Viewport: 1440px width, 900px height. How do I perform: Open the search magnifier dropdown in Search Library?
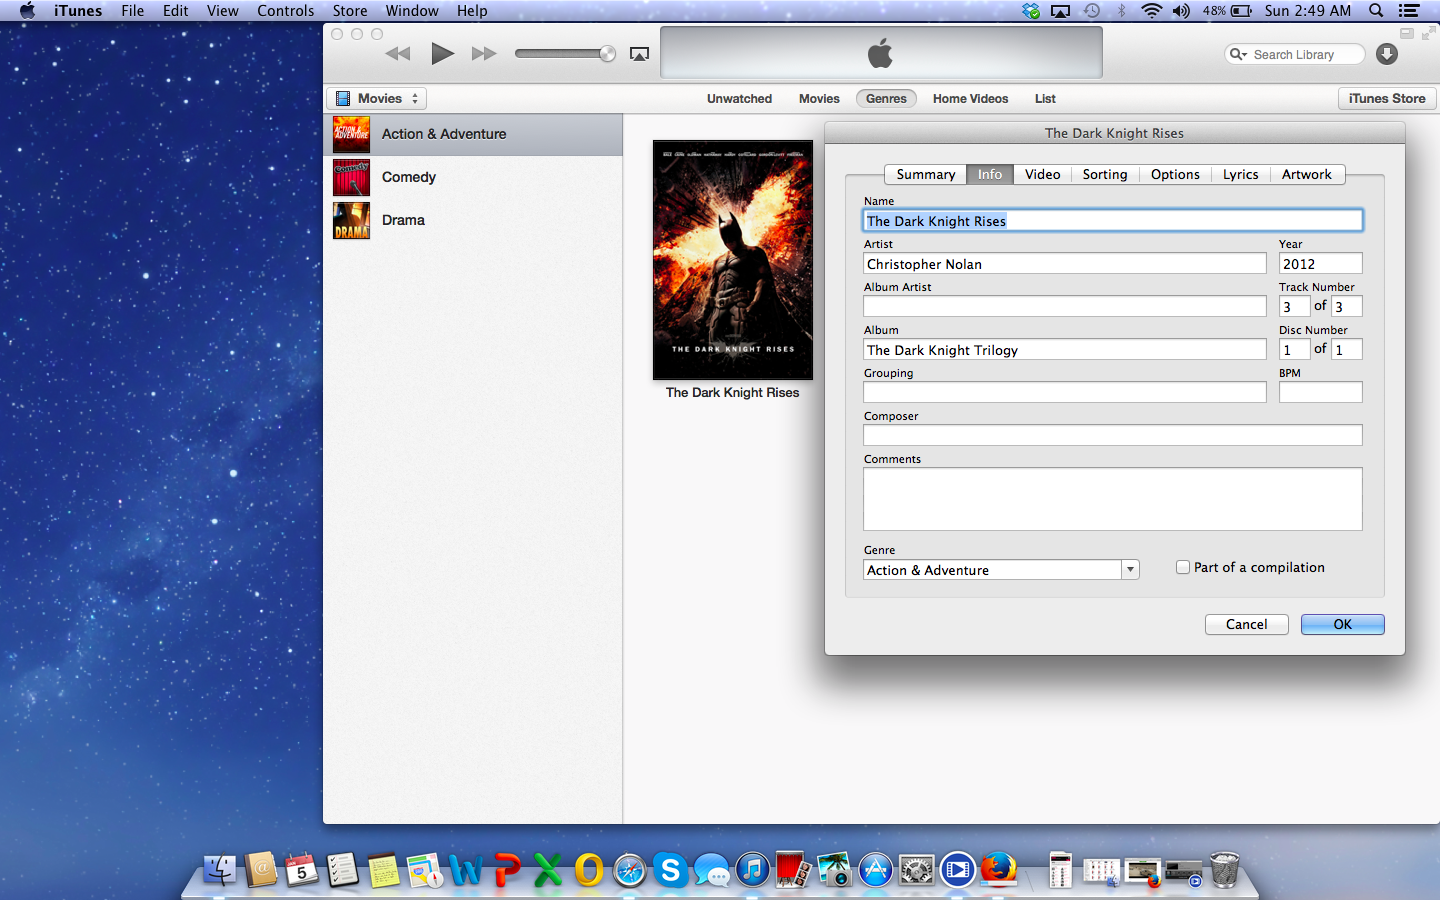click(1238, 54)
